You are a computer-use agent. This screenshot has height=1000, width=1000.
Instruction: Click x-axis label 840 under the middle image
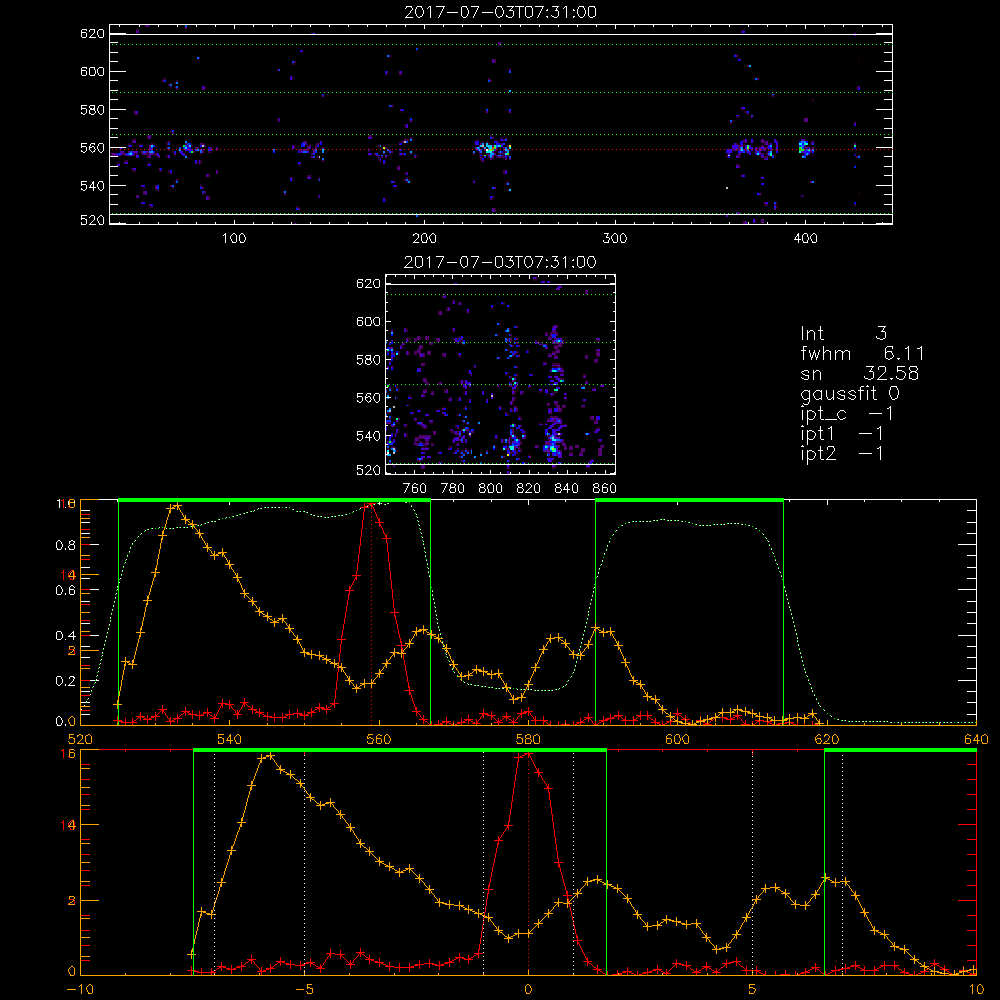tap(566, 489)
